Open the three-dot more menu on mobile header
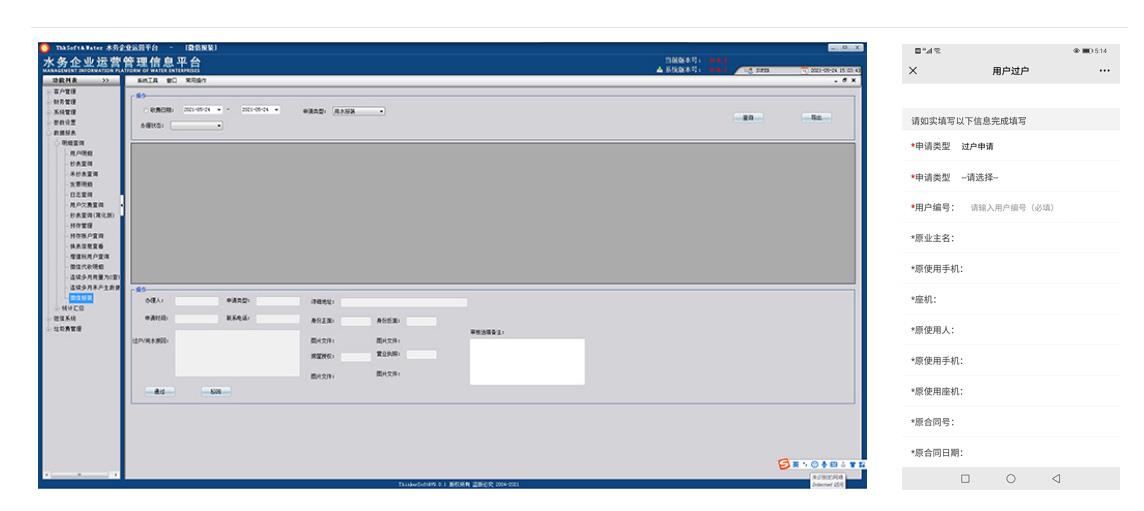Screen dimensions: 1144x511 1104,71
